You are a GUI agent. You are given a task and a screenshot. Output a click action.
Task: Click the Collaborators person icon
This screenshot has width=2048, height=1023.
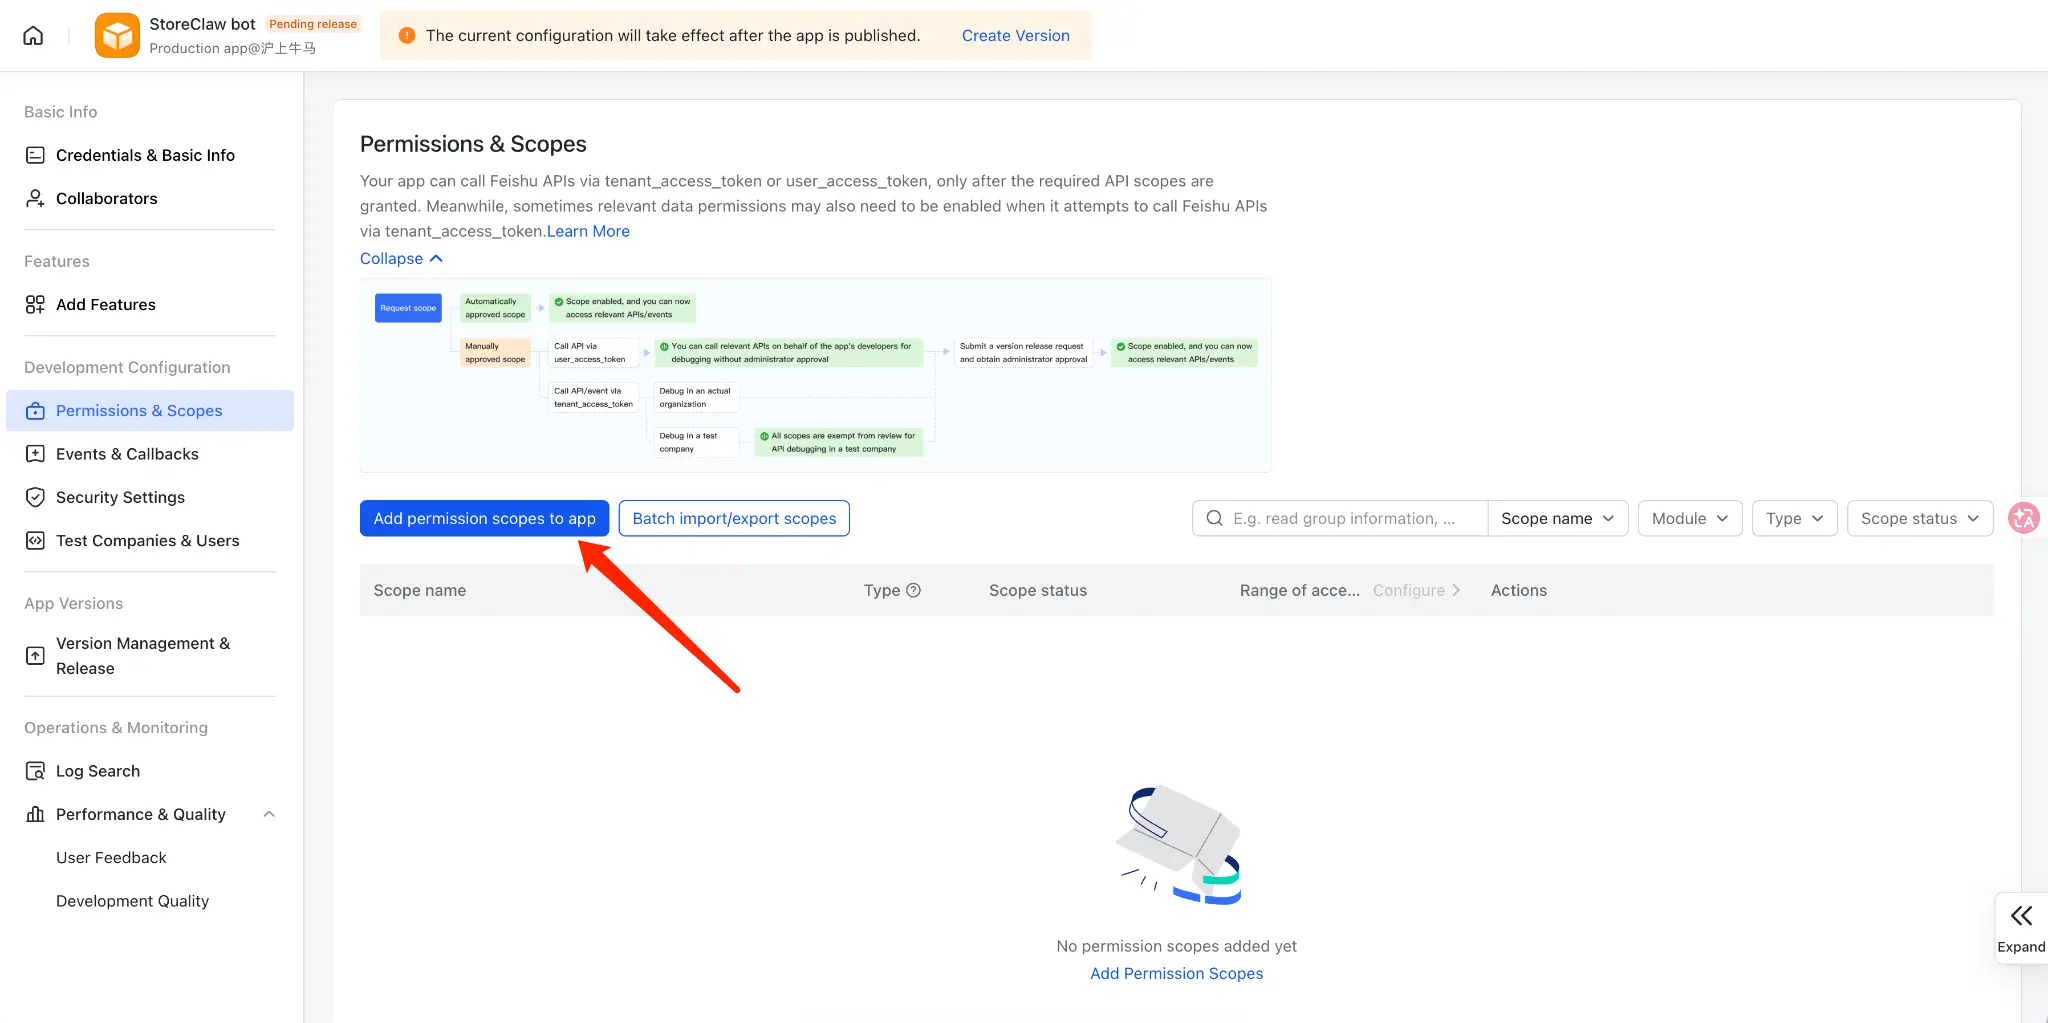(x=35, y=198)
